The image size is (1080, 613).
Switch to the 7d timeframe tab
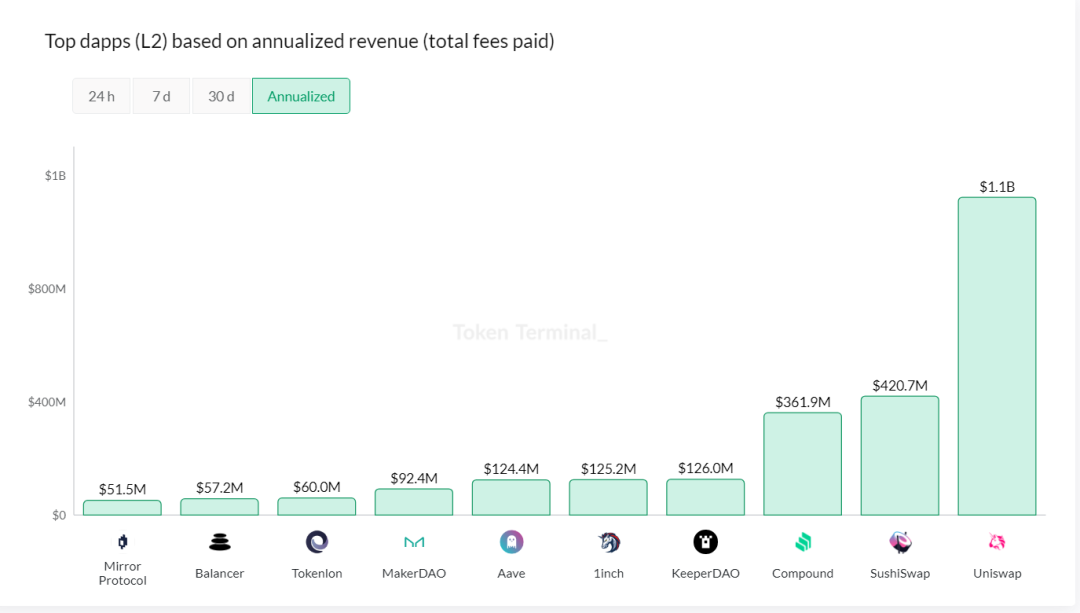coord(161,96)
